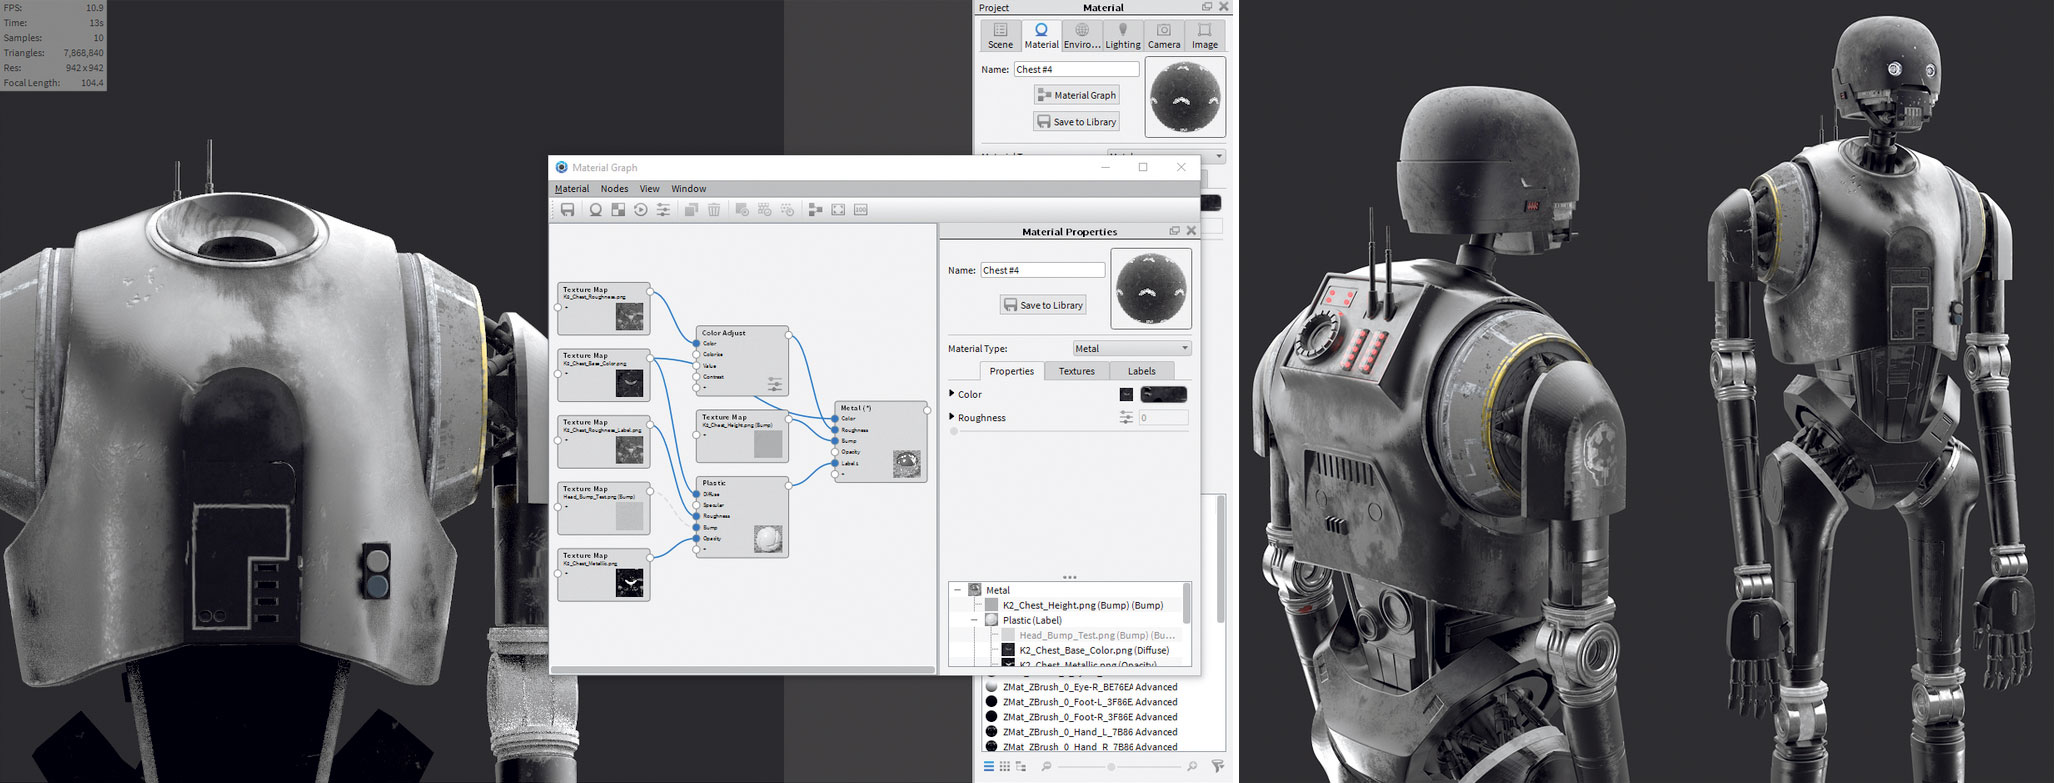Viewport: 2055px width, 783px height.
Task: Click the Name field in Material Properties
Action: [x=1042, y=270]
